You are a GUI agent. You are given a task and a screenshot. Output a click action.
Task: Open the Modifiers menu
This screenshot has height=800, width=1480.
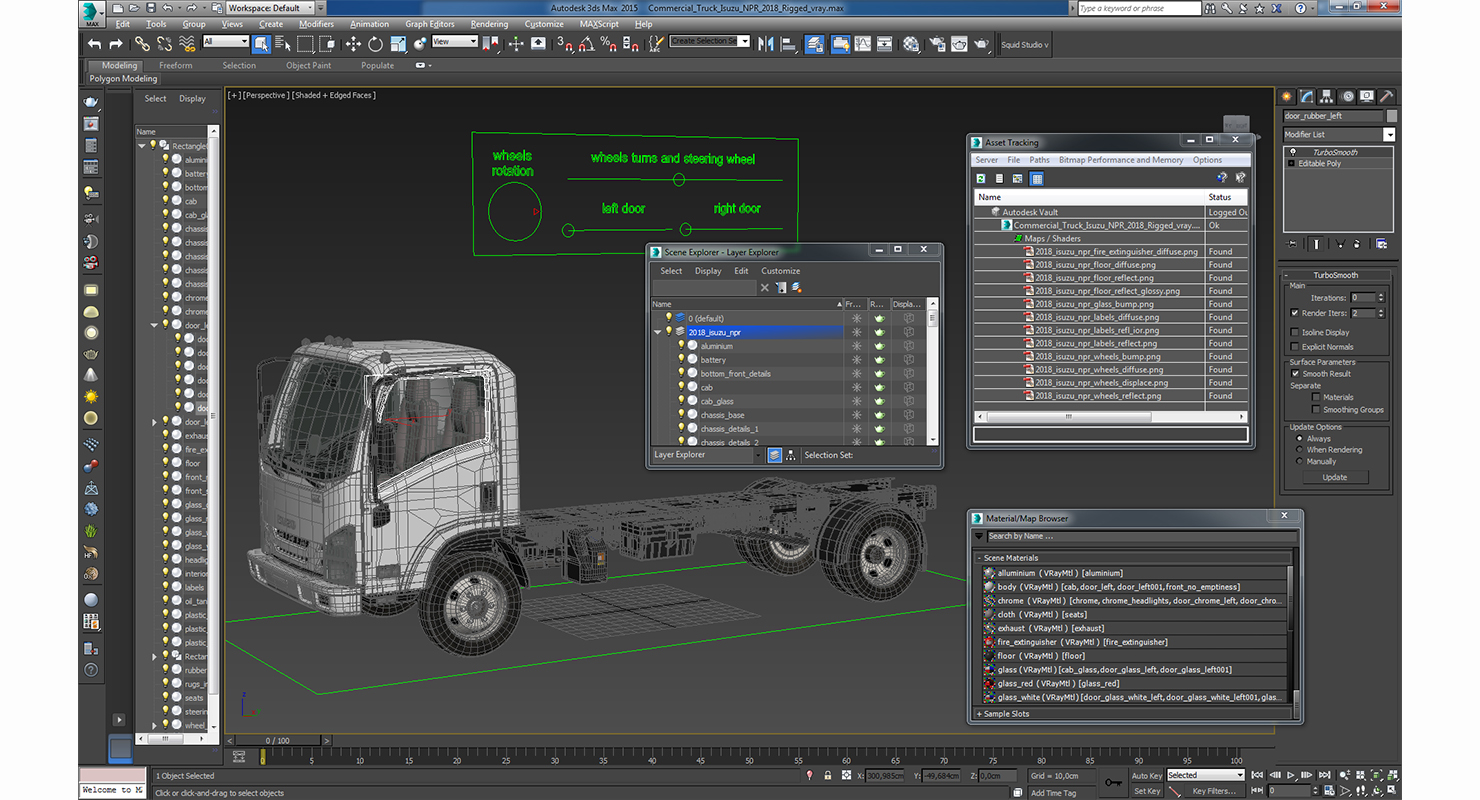tap(316, 24)
